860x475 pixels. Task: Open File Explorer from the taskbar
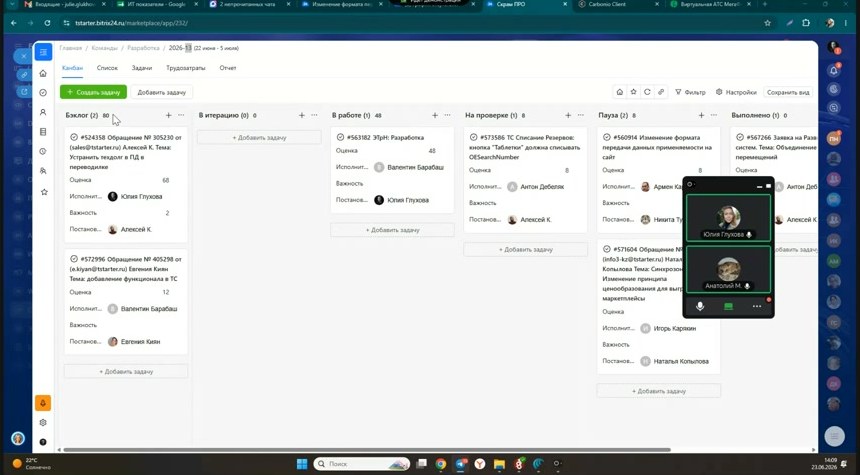click(499, 464)
